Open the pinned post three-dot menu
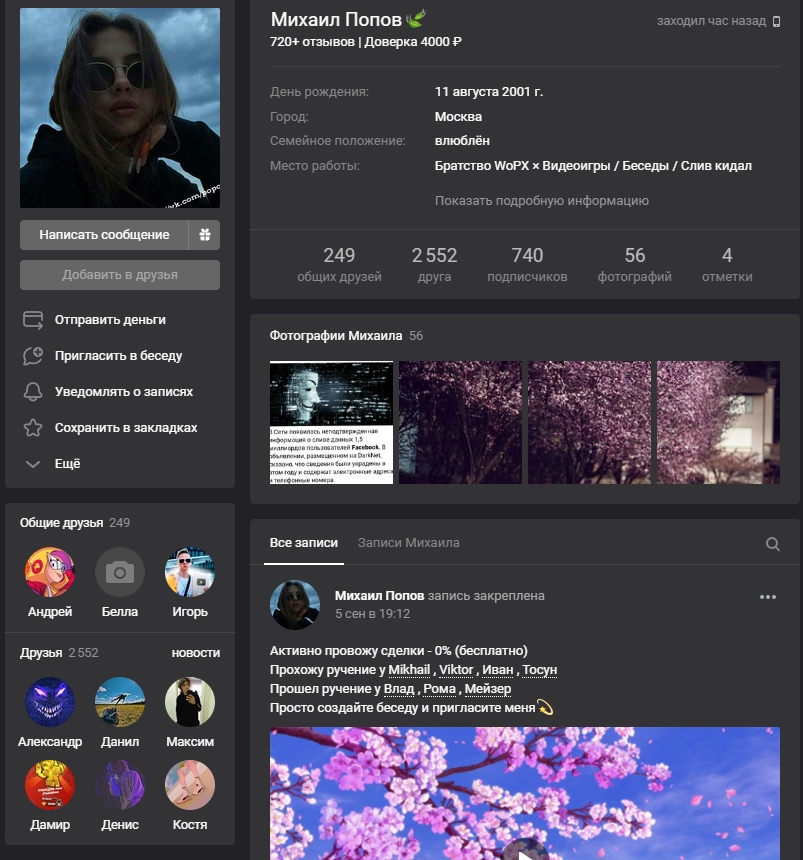This screenshot has width=803, height=860. click(x=767, y=597)
